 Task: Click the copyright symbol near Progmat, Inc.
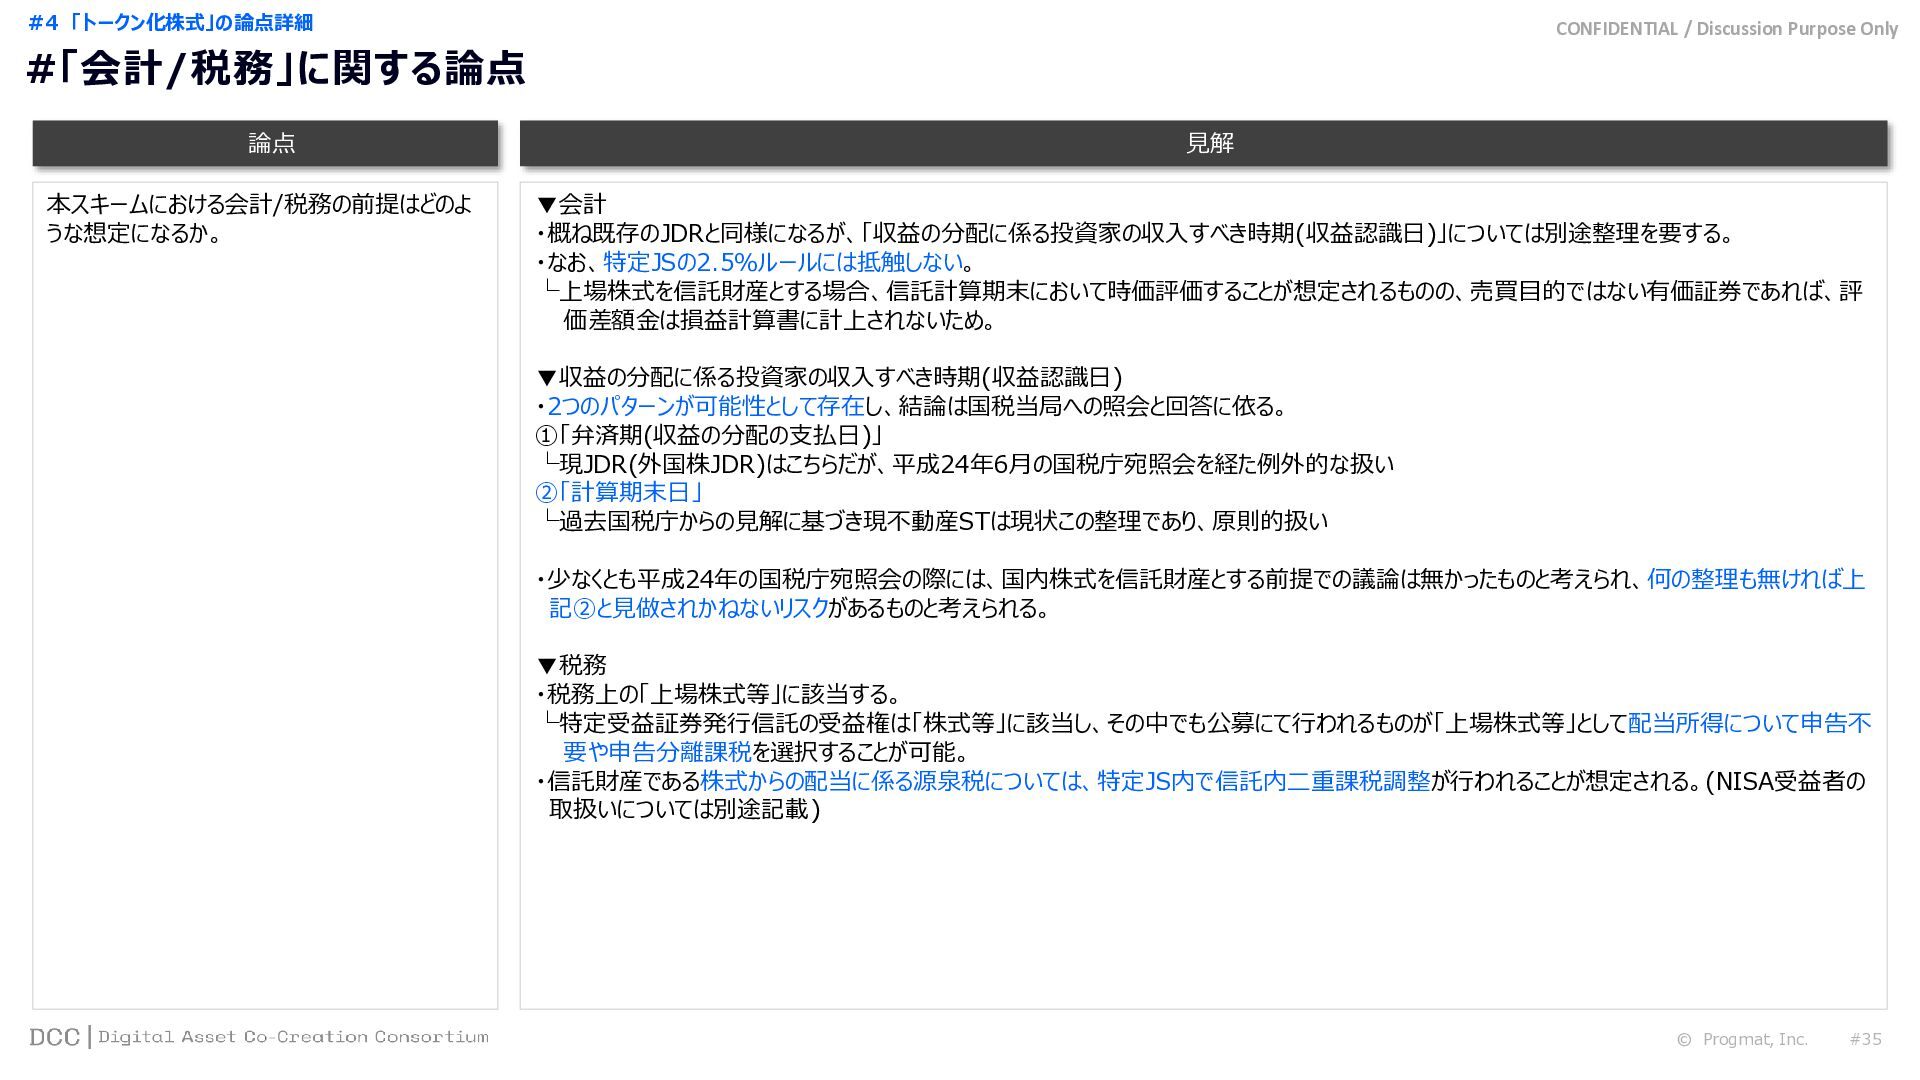pyautogui.click(x=1684, y=1040)
